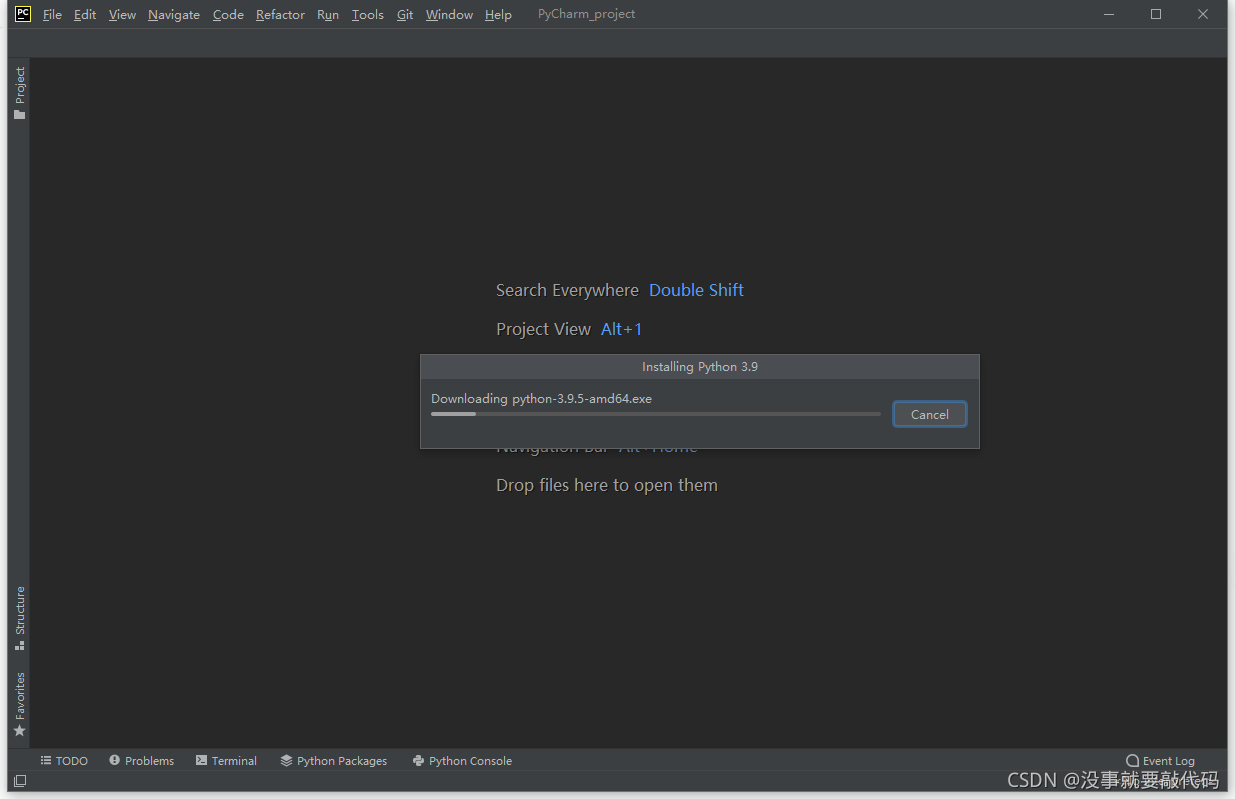Click the PyCharm_project title bar text
Screen dimensions: 1235x799
(x=586, y=13)
